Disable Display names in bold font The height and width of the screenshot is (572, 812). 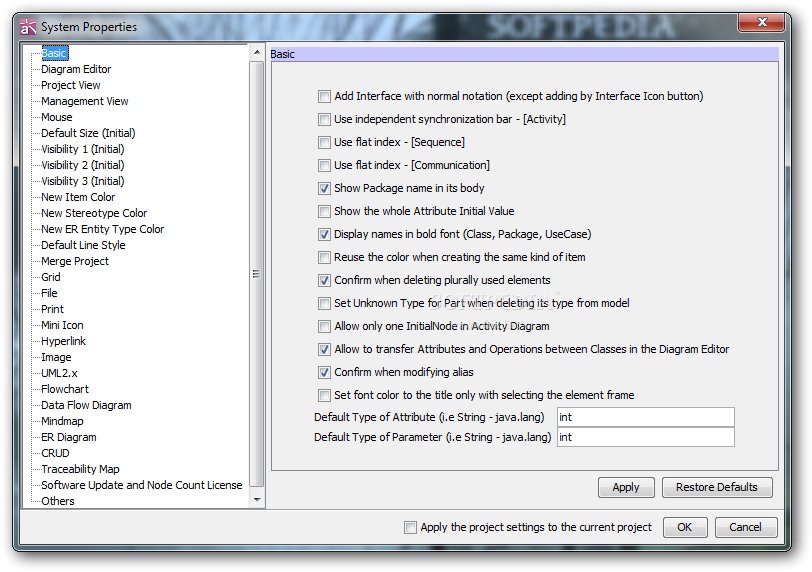pos(324,234)
